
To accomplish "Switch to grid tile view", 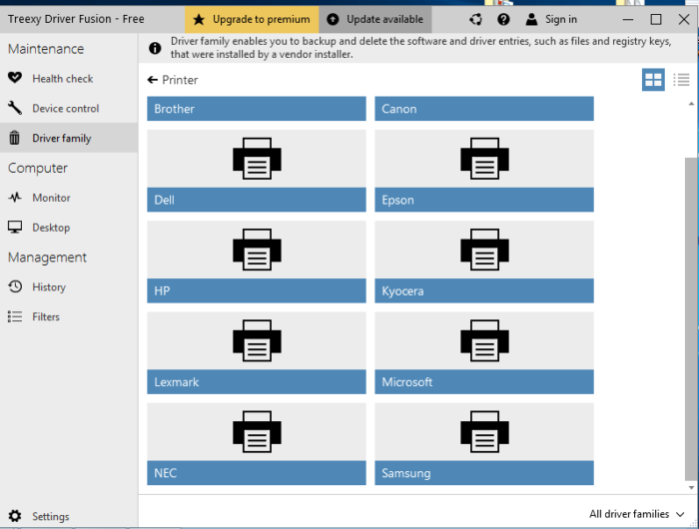I will coord(653,80).
